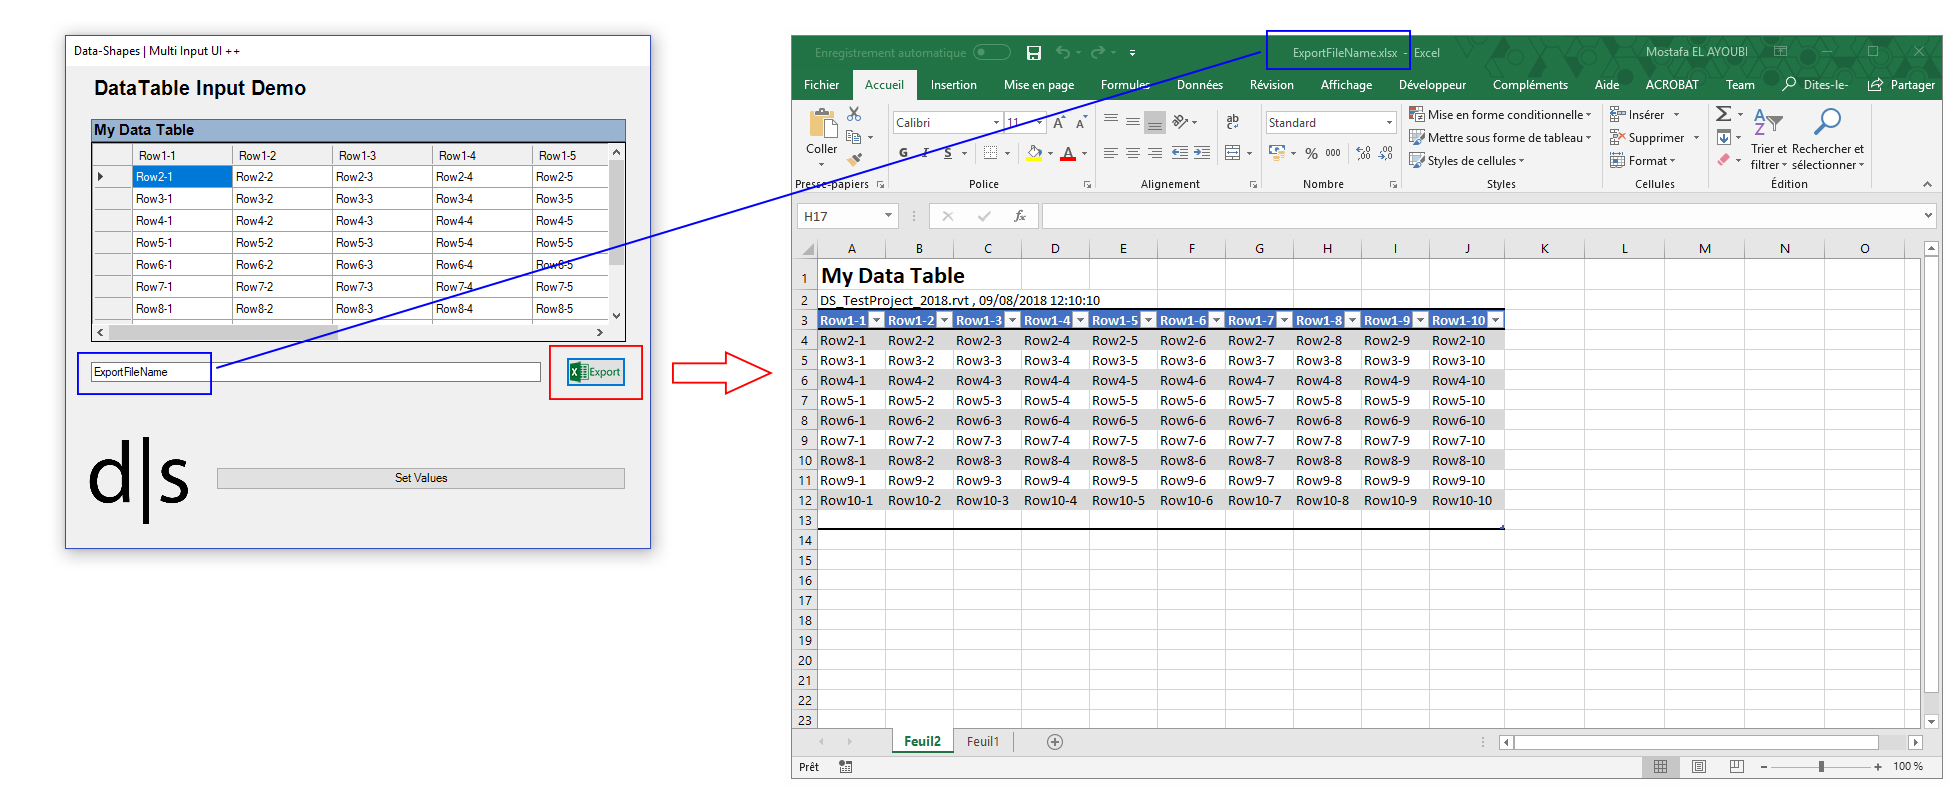This screenshot has width=1949, height=800.
Task: Open the Standard number format dropdown
Action: click(x=1389, y=123)
